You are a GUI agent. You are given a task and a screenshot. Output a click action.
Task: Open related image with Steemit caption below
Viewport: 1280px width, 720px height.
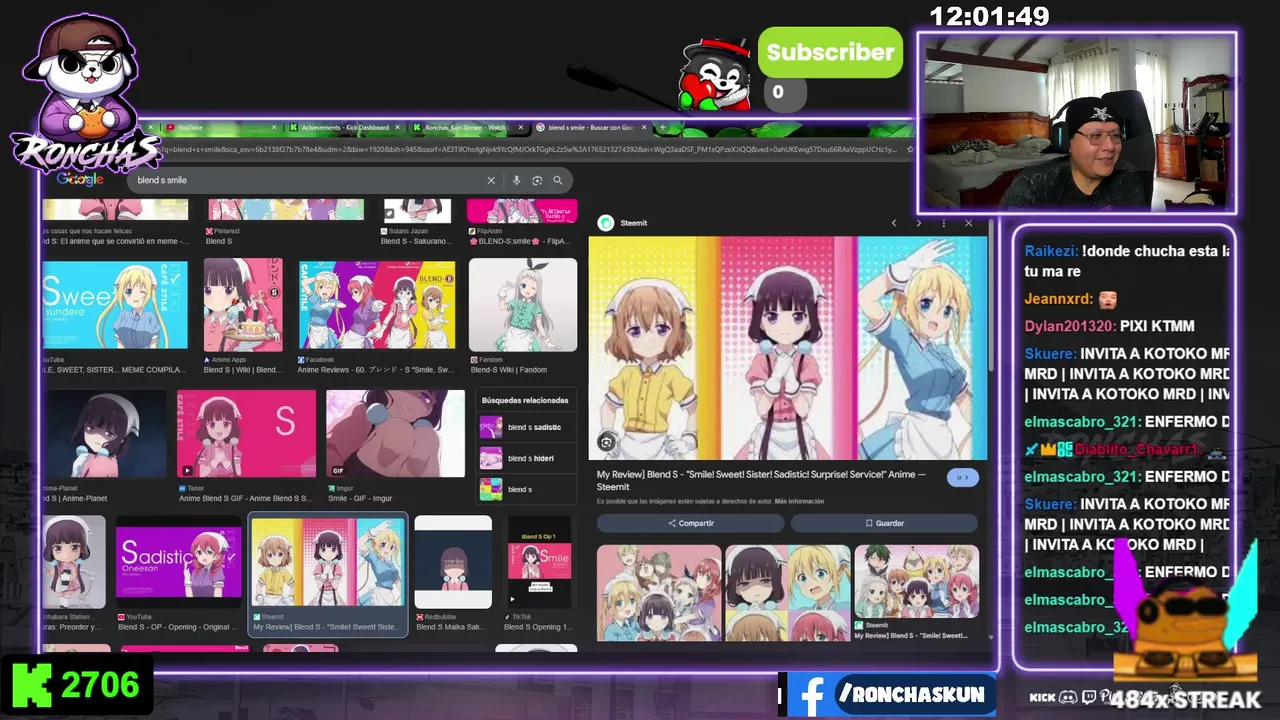(916, 581)
